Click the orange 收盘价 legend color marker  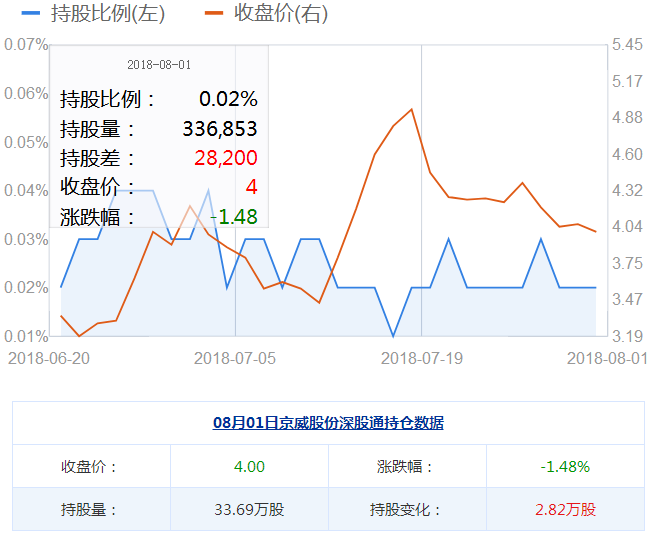214,13
